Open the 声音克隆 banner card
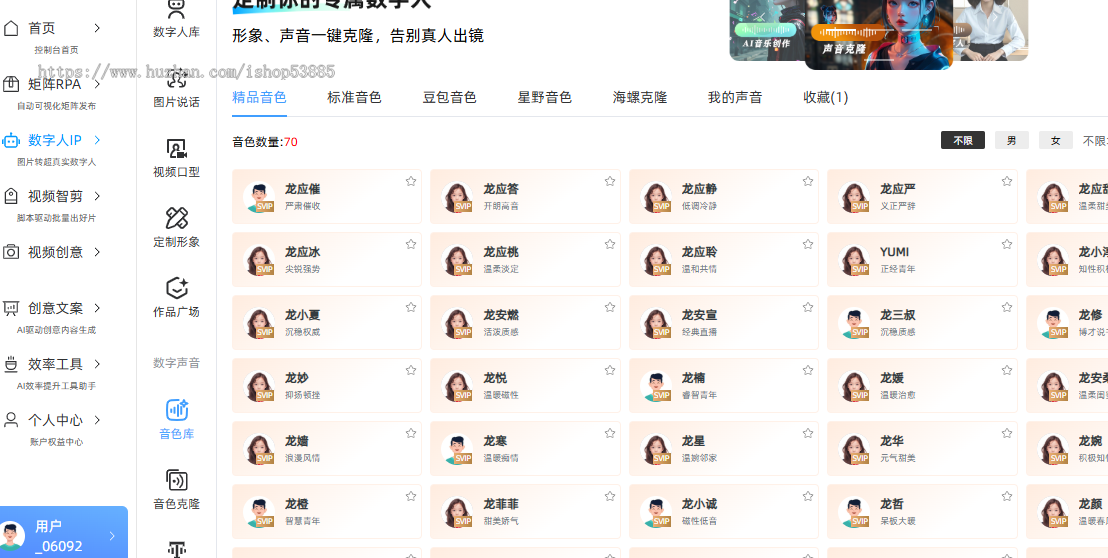 [879, 35]
